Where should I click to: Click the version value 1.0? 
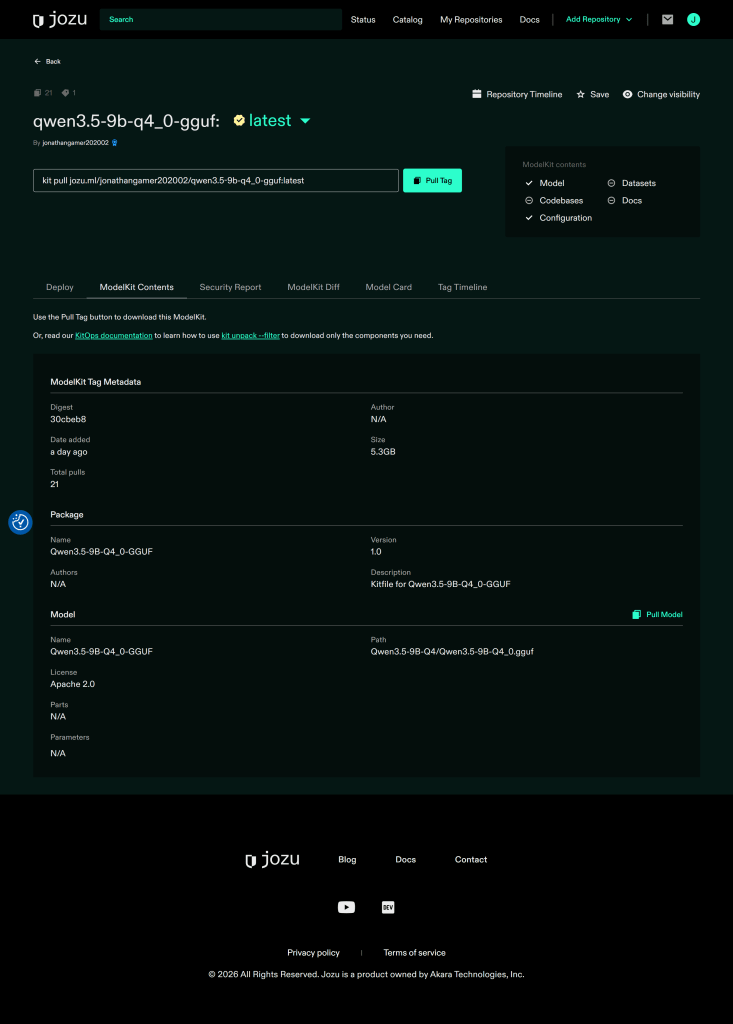tap(376, 552)
